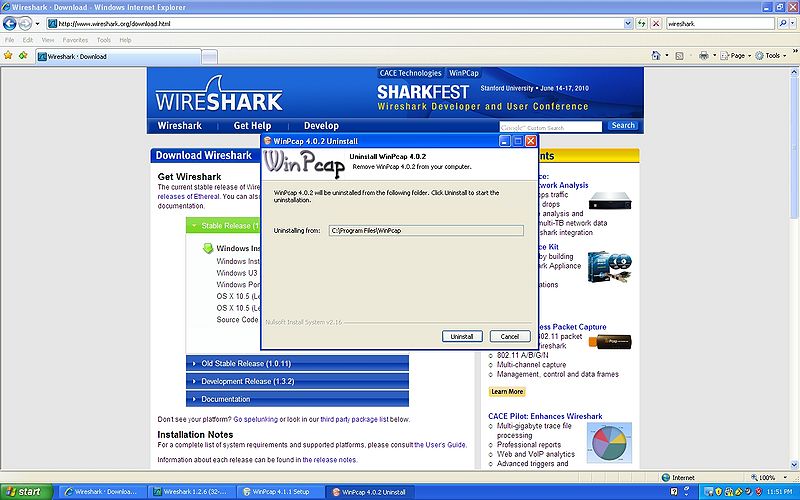
Task: Expand the Documentation section
Action: tap(297, 399)
